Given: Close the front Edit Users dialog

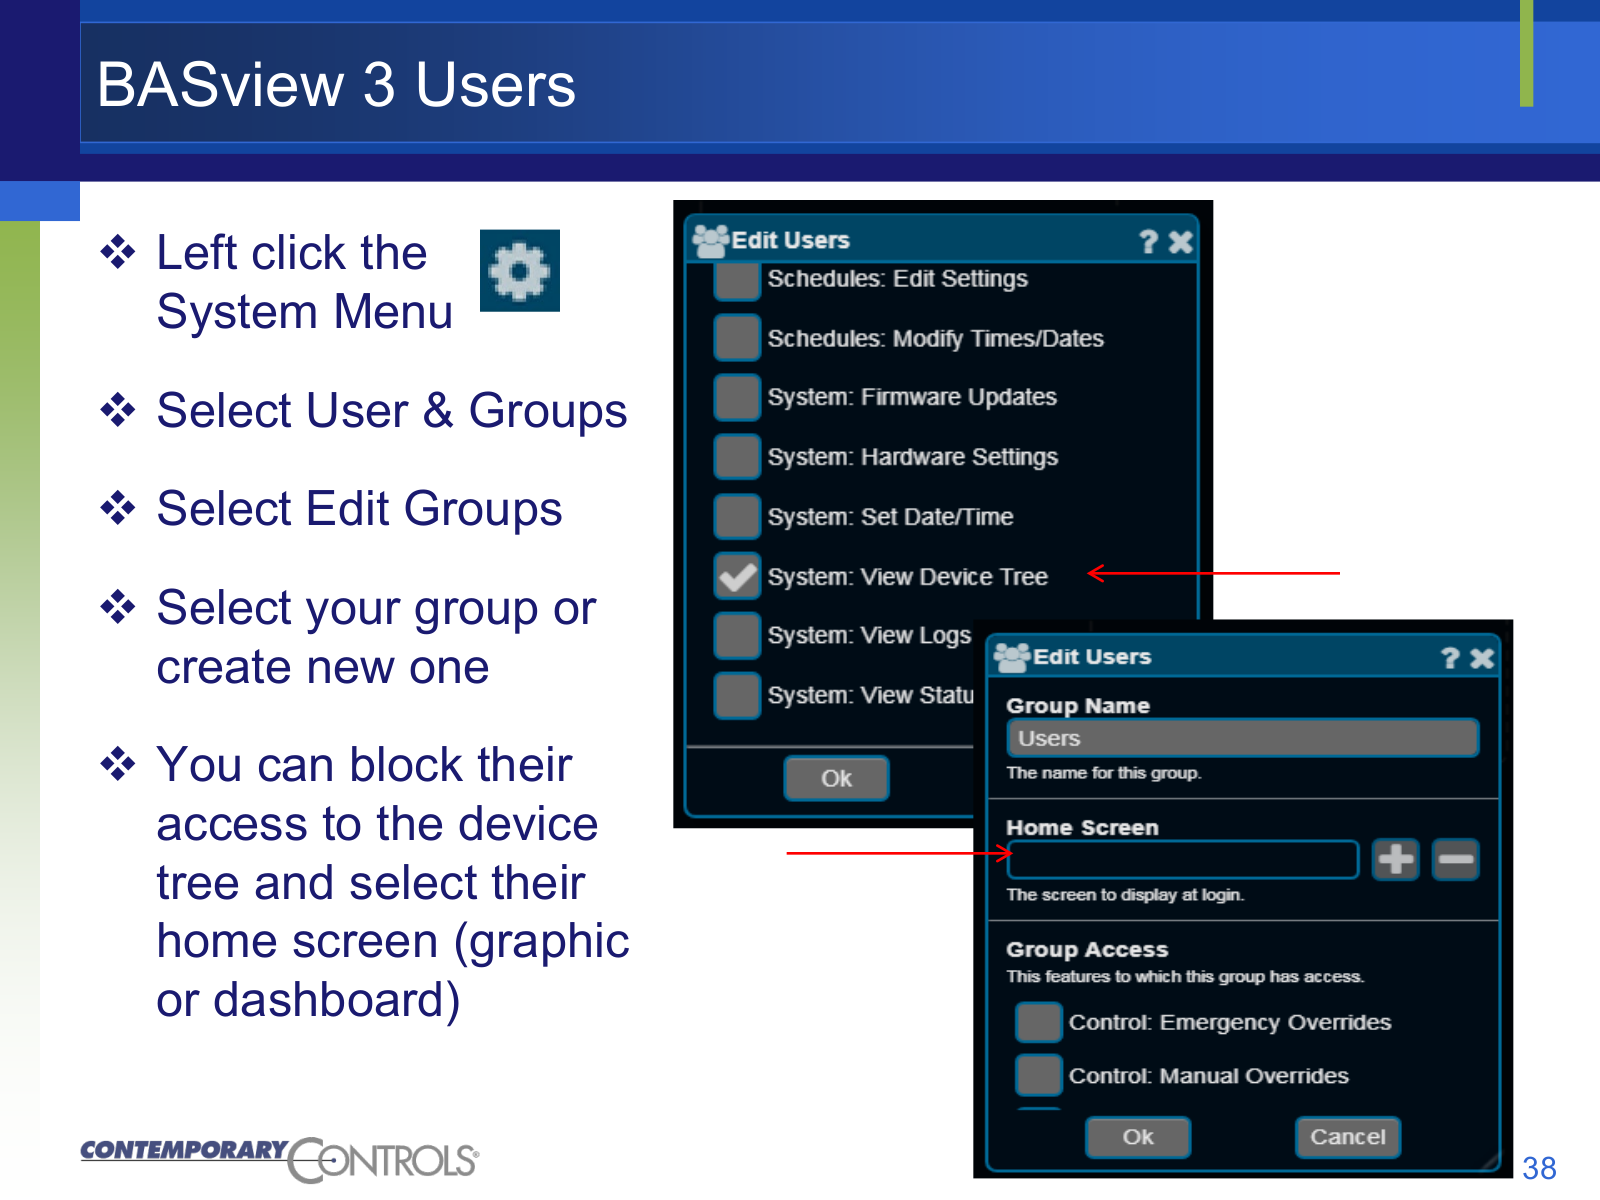Looking at the screenshot, I should 1482,657.
